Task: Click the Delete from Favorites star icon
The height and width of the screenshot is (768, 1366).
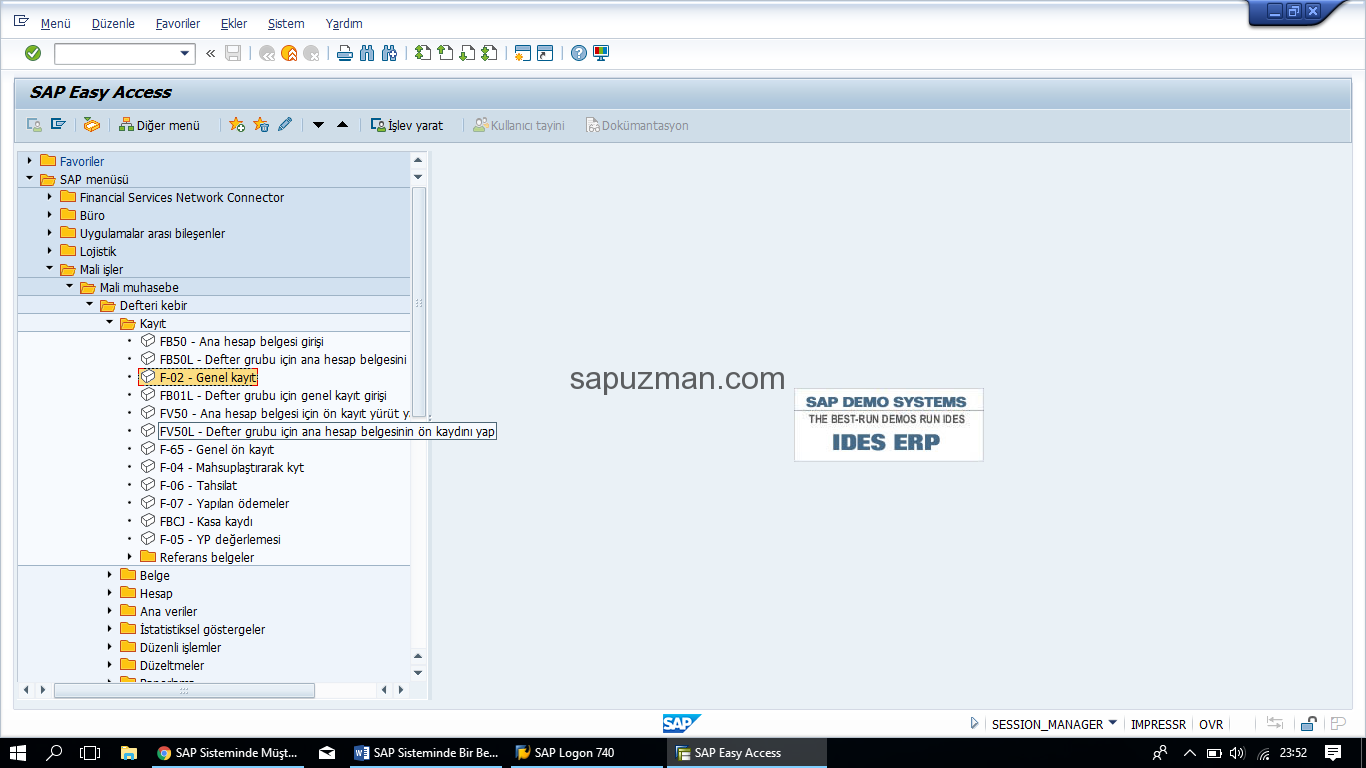Action: 260,124
